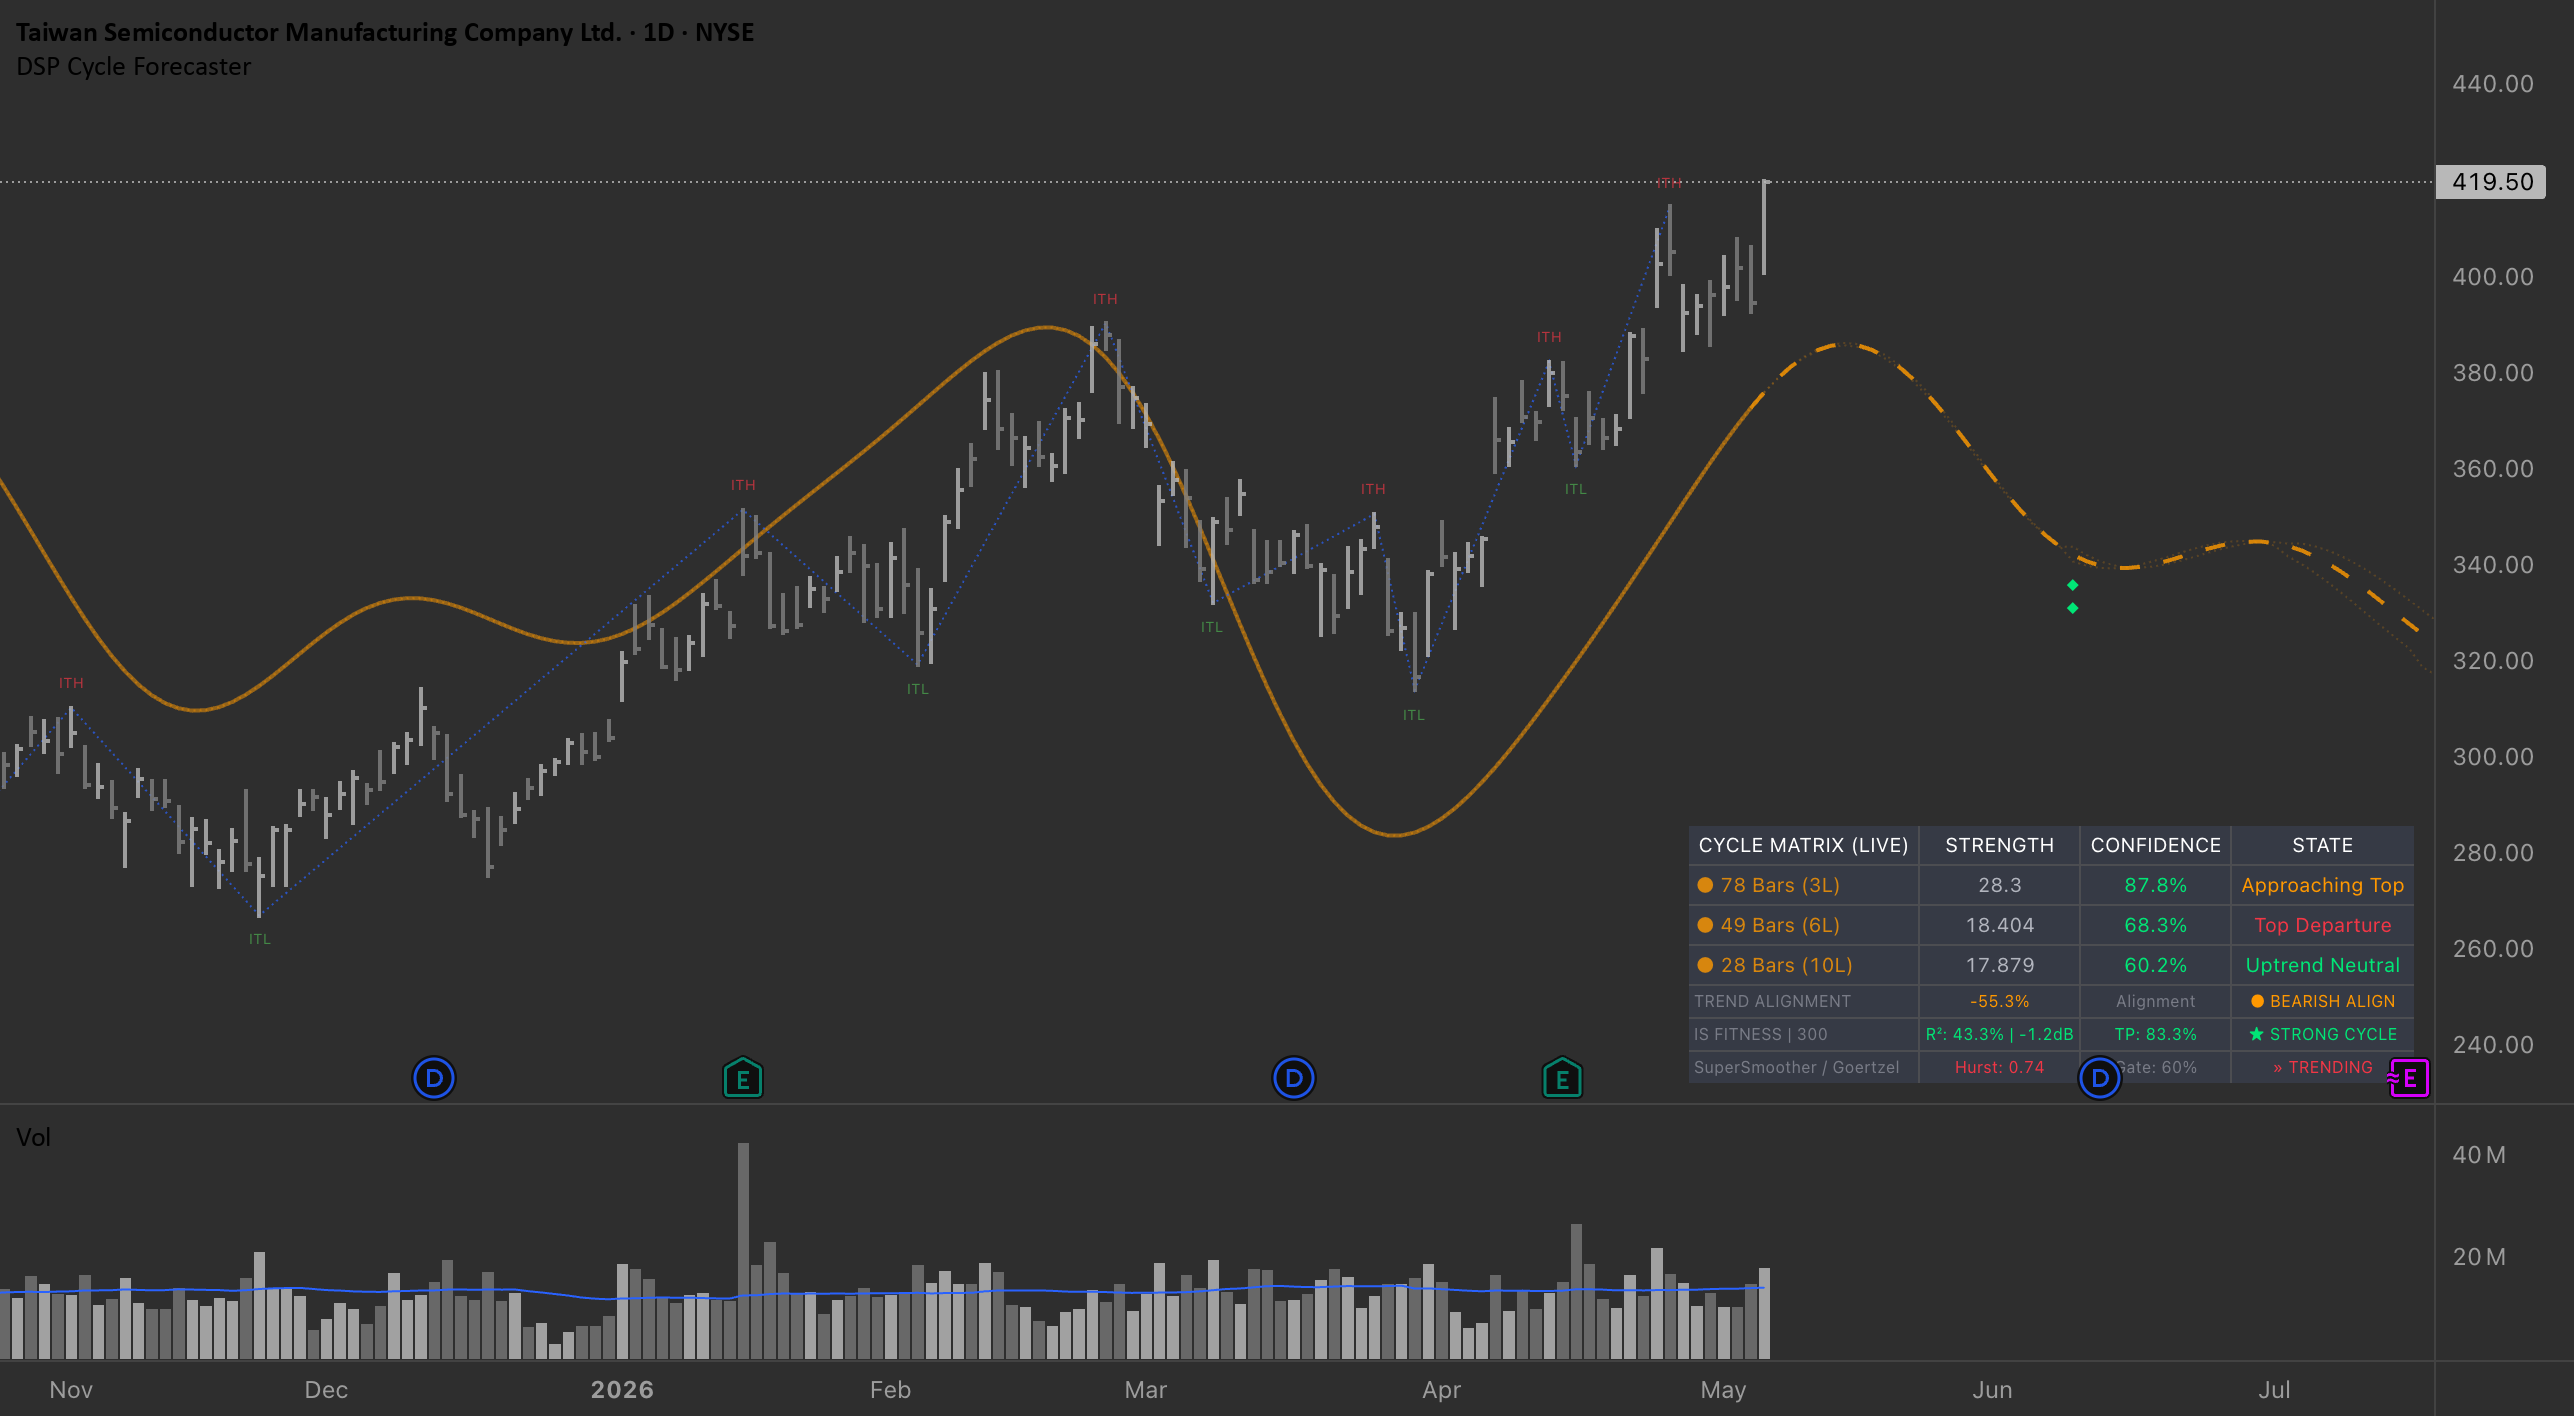Click the Vol indicator label
The image size is (2574, 1416).
33,1137
